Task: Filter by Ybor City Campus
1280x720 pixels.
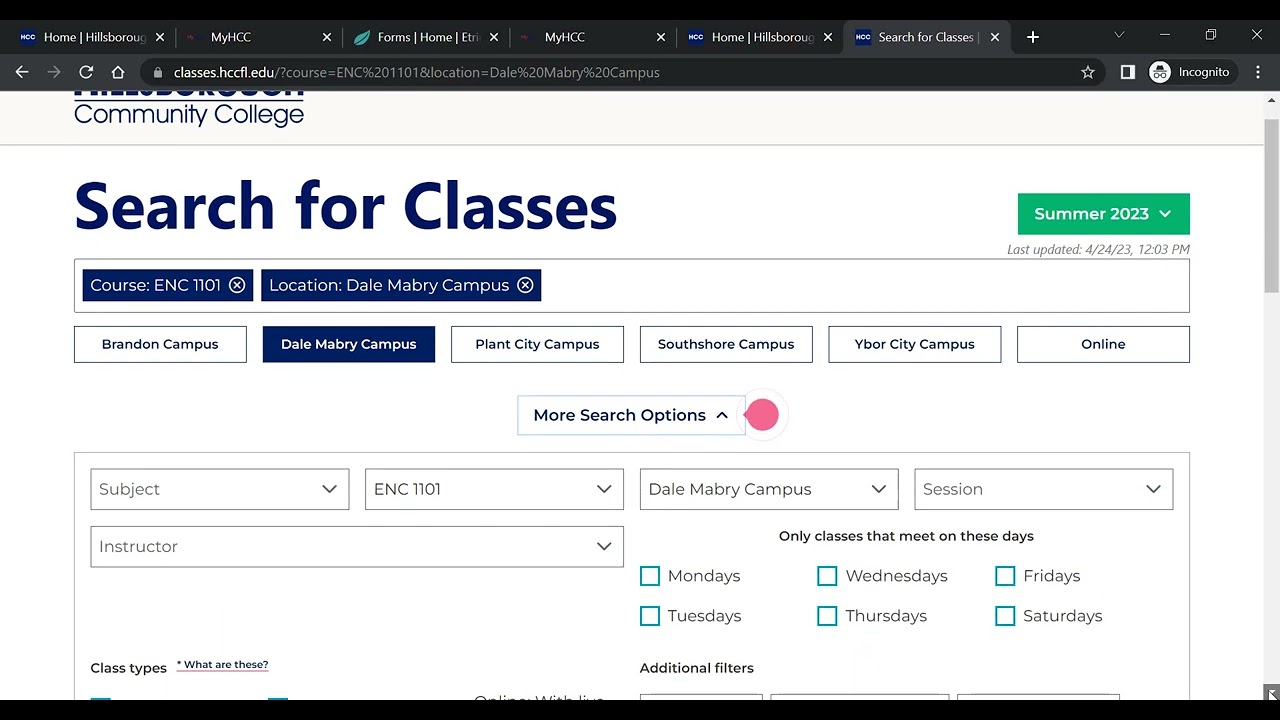Action: 915,344
